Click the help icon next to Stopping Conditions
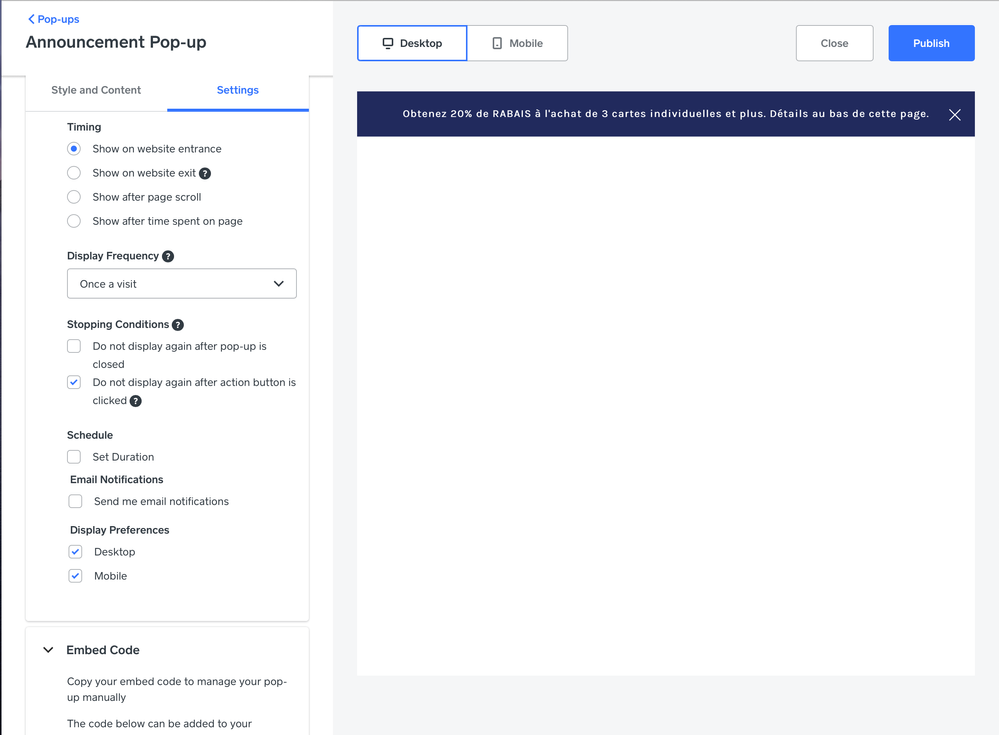This screenshot has height=735, width=999. tap(178, 325)
